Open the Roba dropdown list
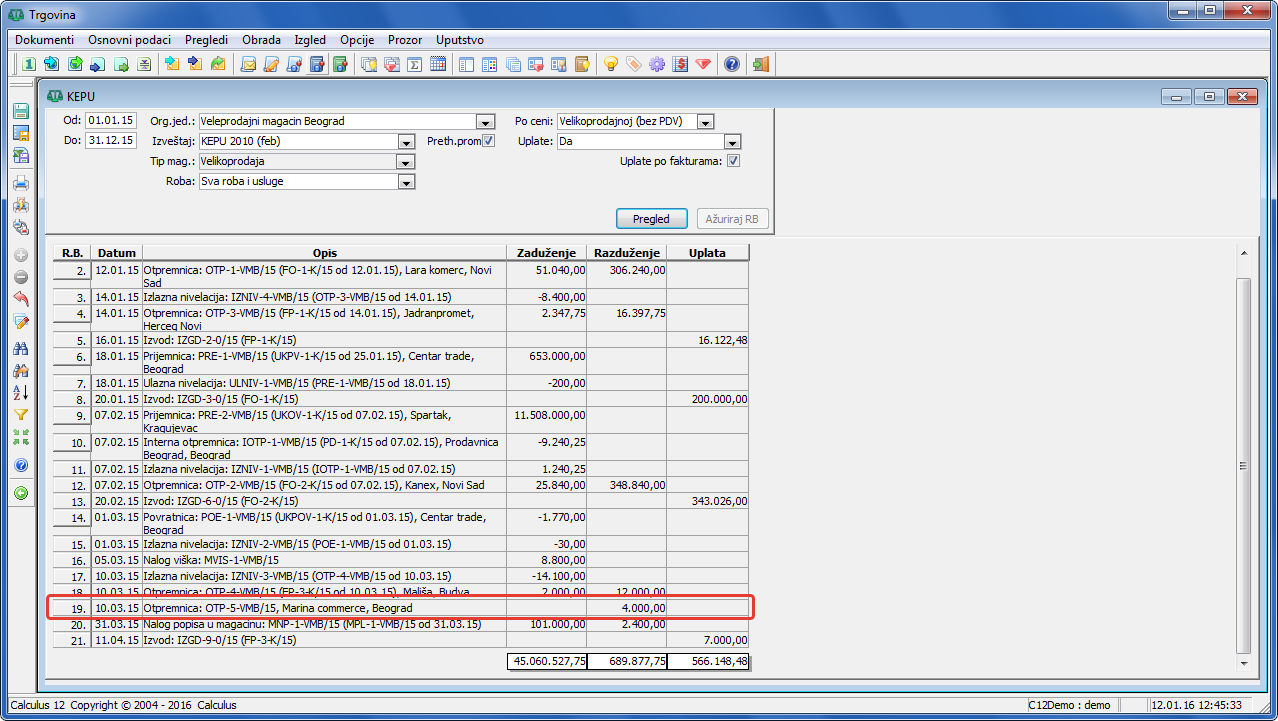The height and width of the screenshot is (721, 1278). pyautogui.click(x=405, y=182)
